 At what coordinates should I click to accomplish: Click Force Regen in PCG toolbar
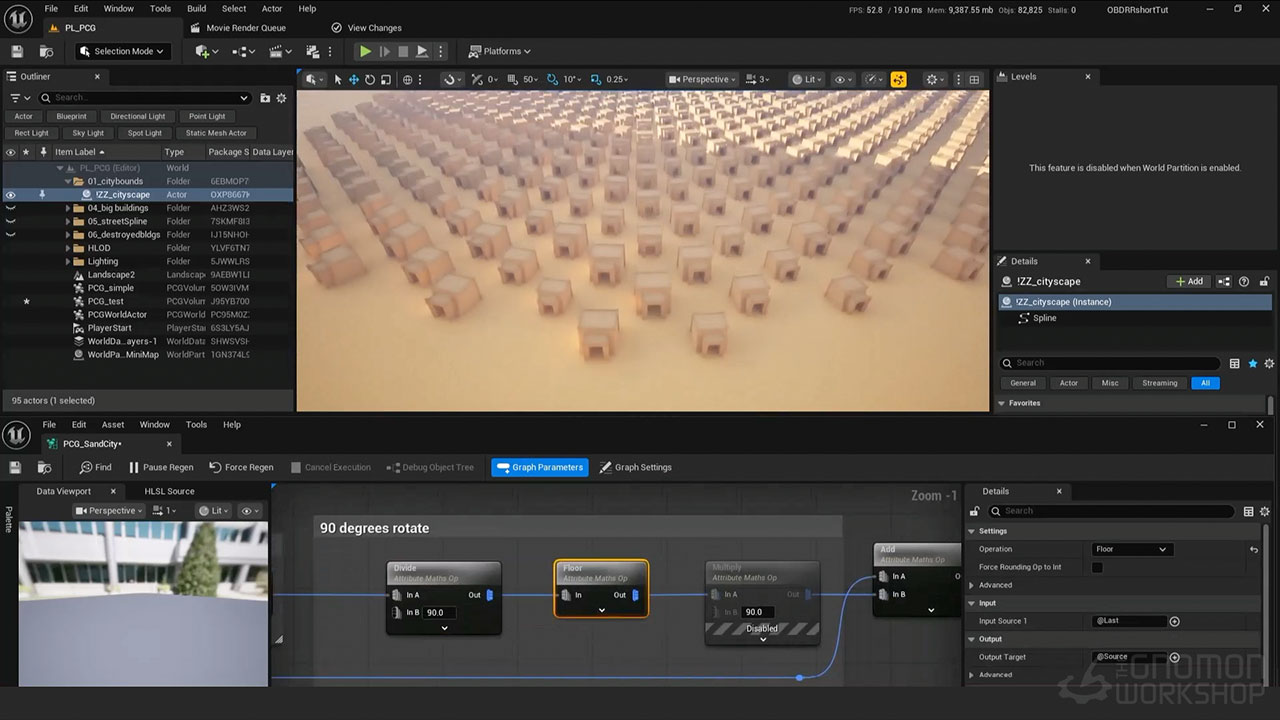coord(241,467)
